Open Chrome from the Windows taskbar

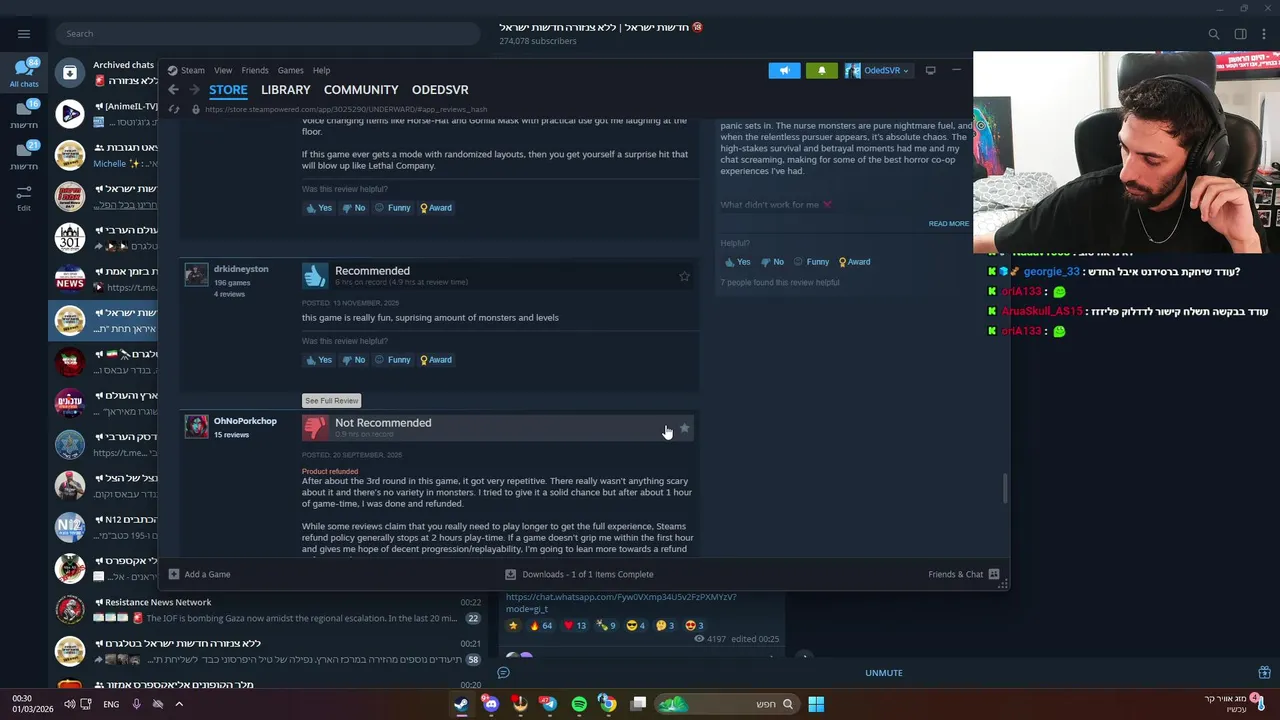607,704
